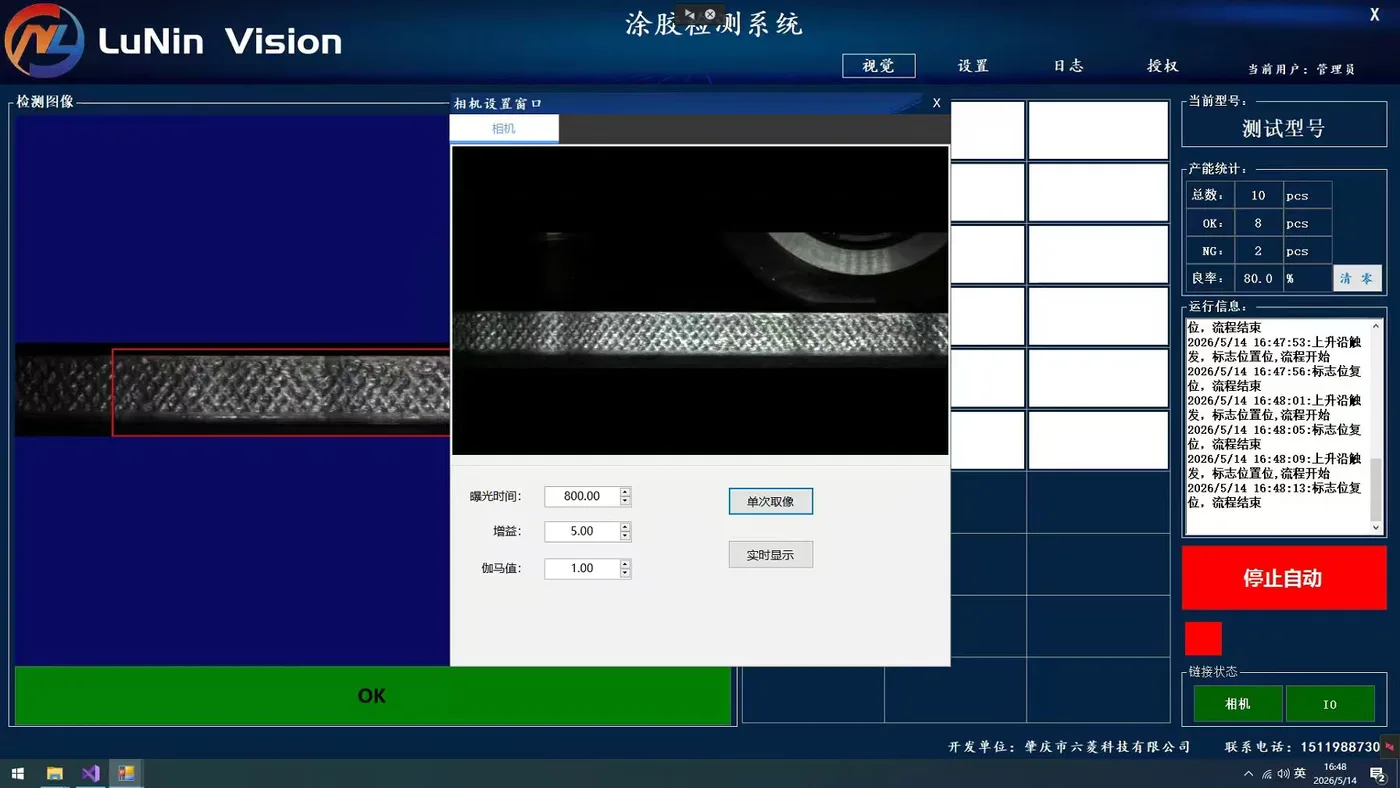Click the 清零 button to reset statistics

click(1357, 279)
